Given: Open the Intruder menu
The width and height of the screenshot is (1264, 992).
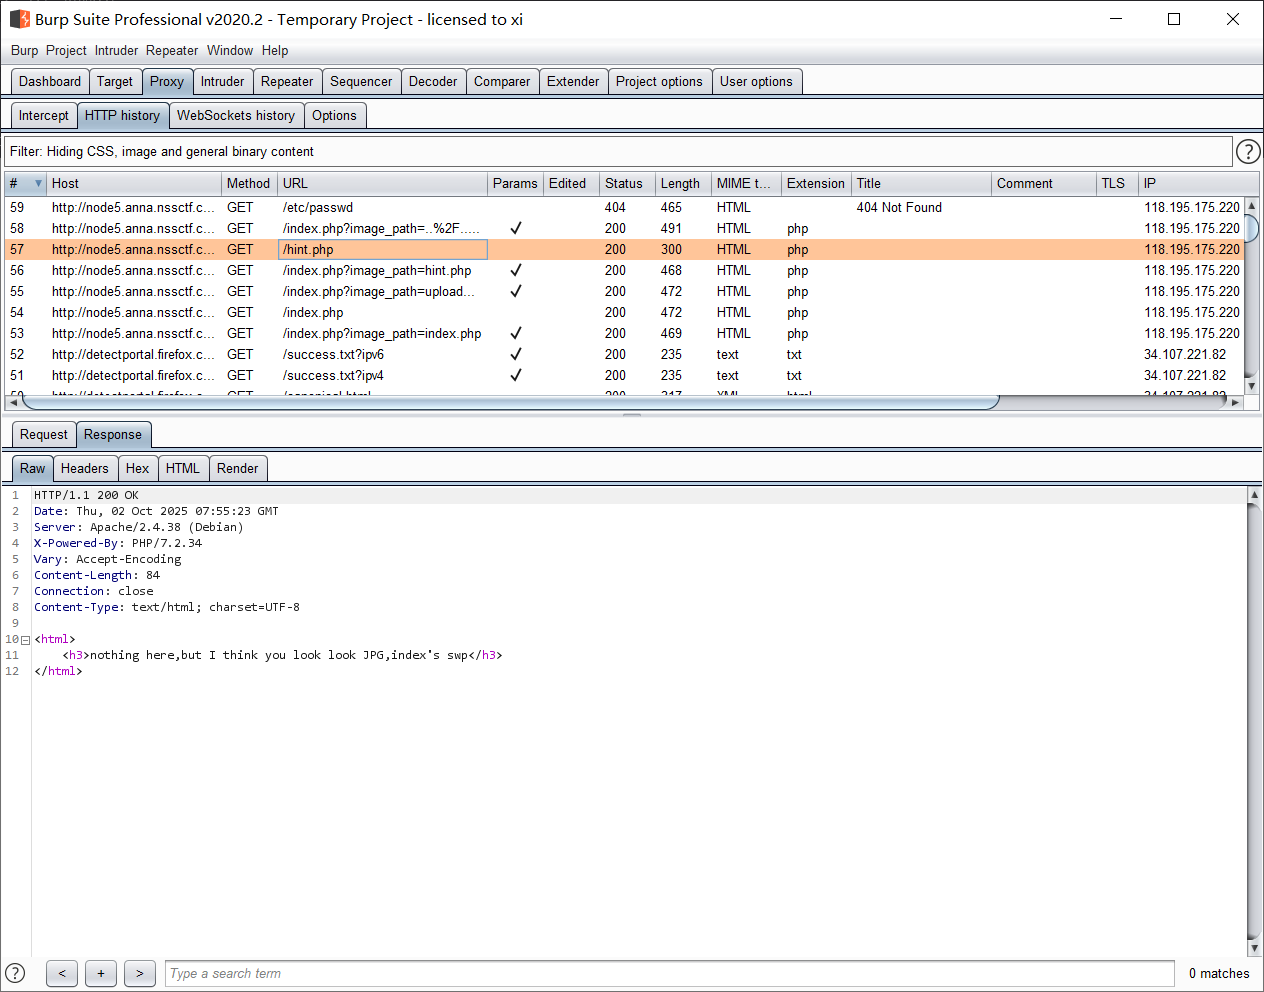Looking at the screenshot, I should [x=116, y=51].
